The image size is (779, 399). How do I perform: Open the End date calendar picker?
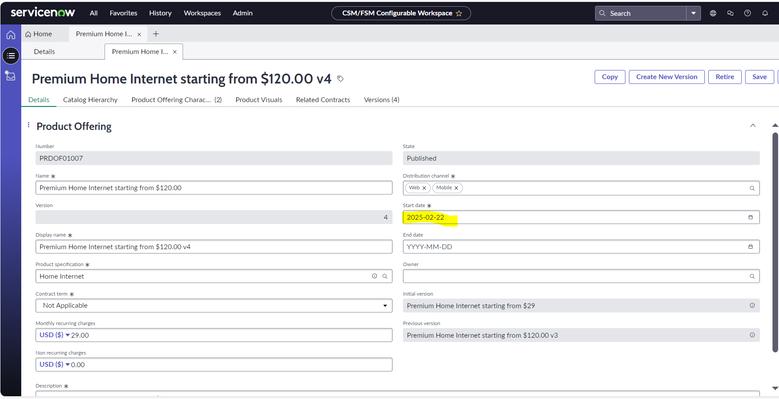(750, 247)
